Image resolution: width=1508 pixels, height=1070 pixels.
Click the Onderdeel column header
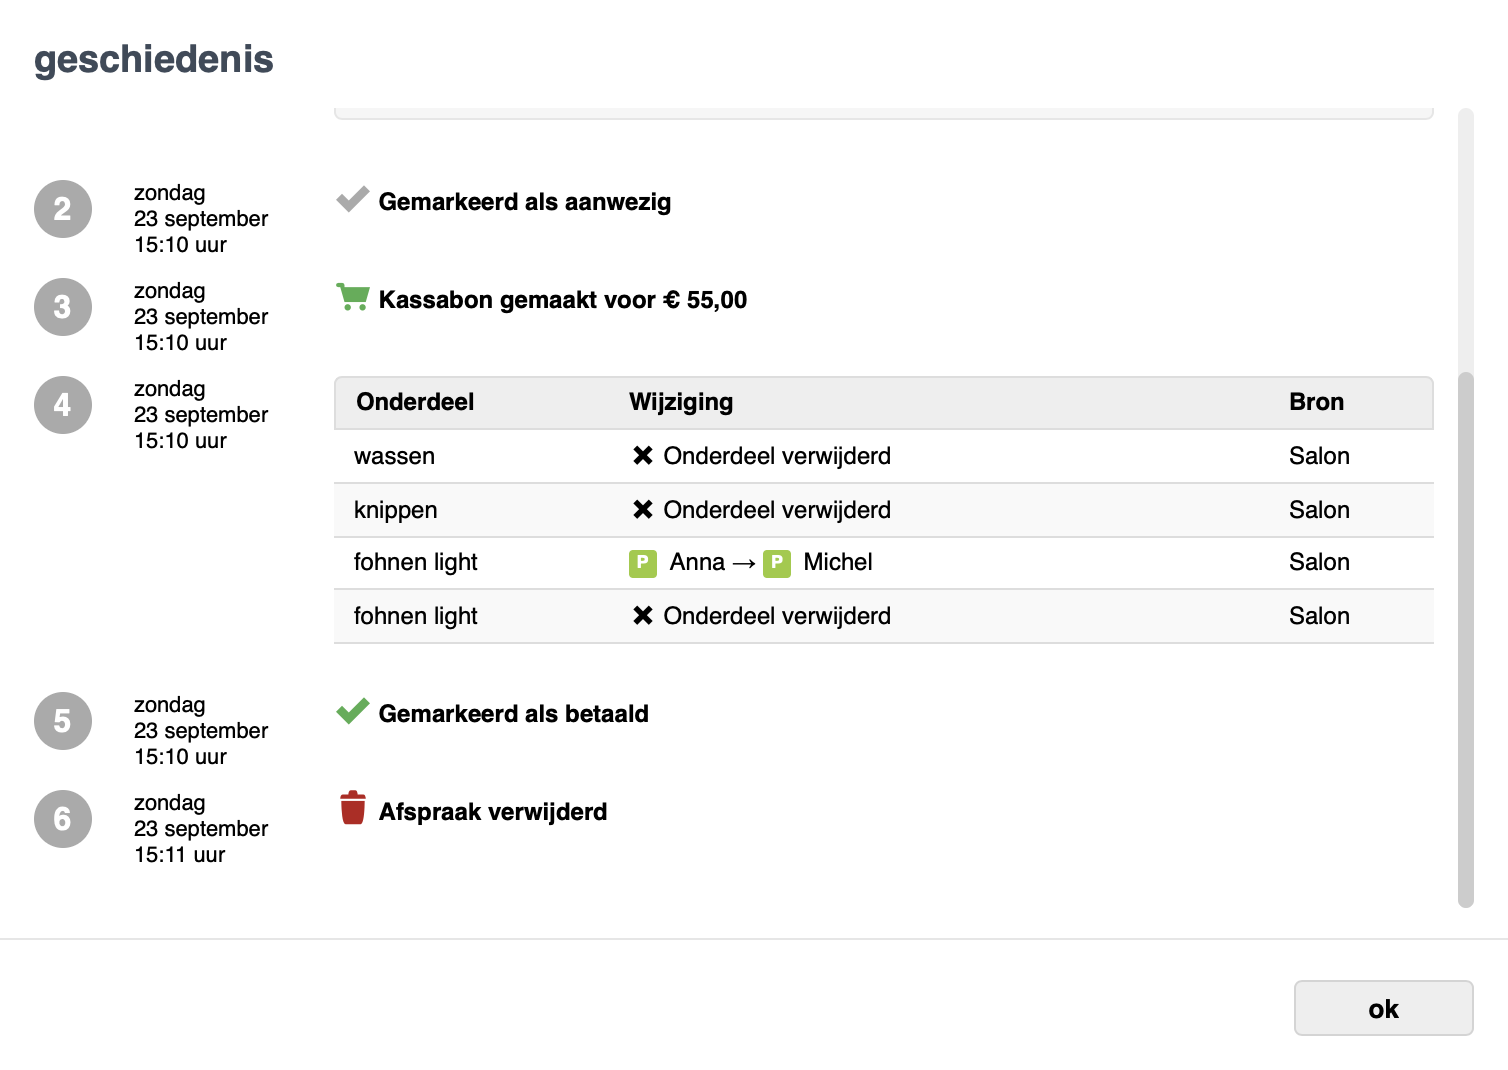(415, 402)
